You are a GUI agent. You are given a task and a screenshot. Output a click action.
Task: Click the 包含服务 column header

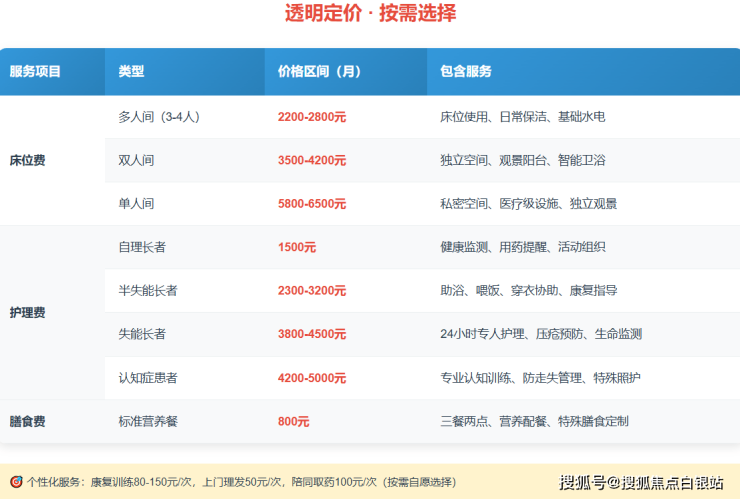(x=466, y=72)
